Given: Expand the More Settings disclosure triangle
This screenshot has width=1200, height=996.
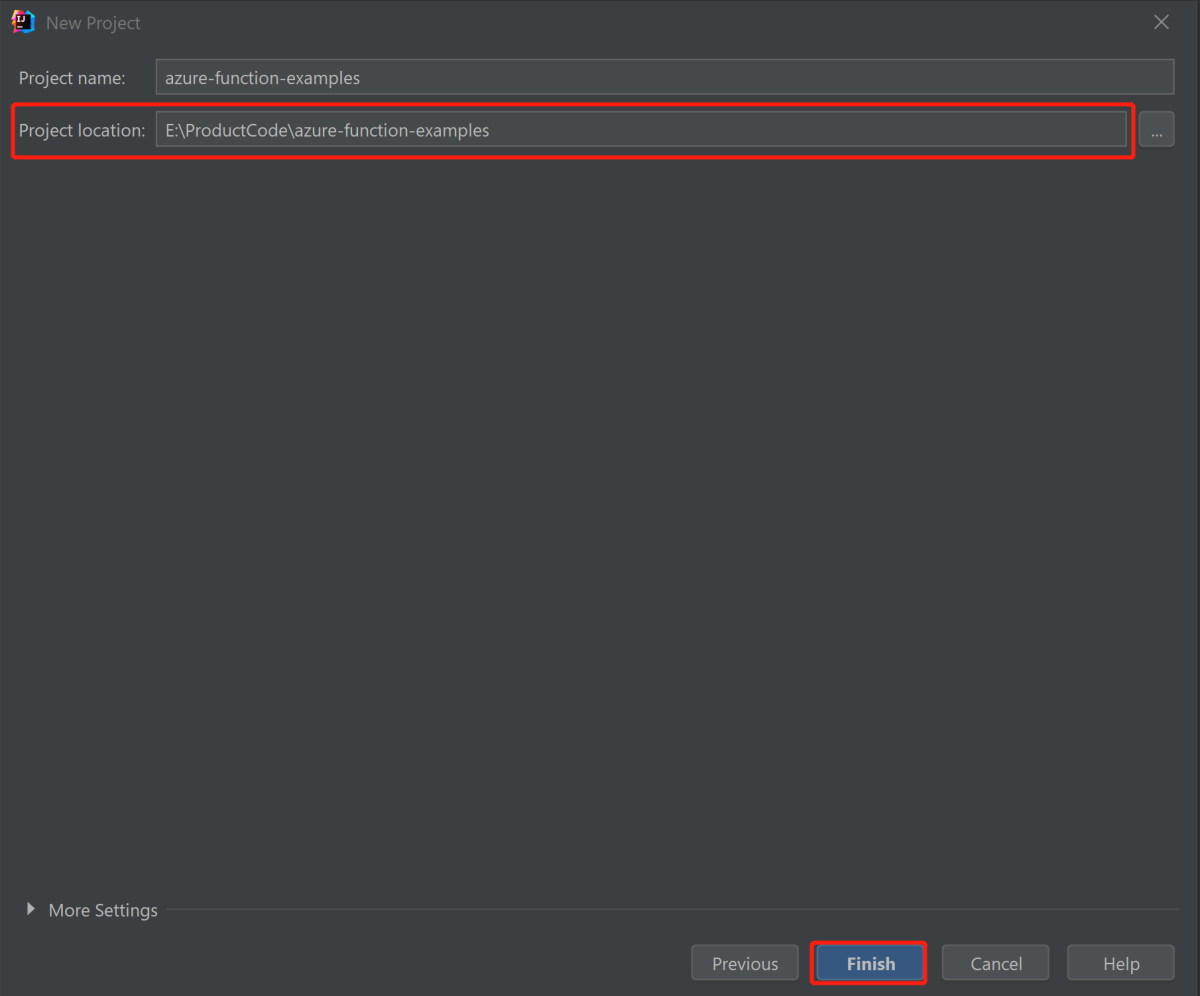Looking at the screenshot, I should [31, 910].
